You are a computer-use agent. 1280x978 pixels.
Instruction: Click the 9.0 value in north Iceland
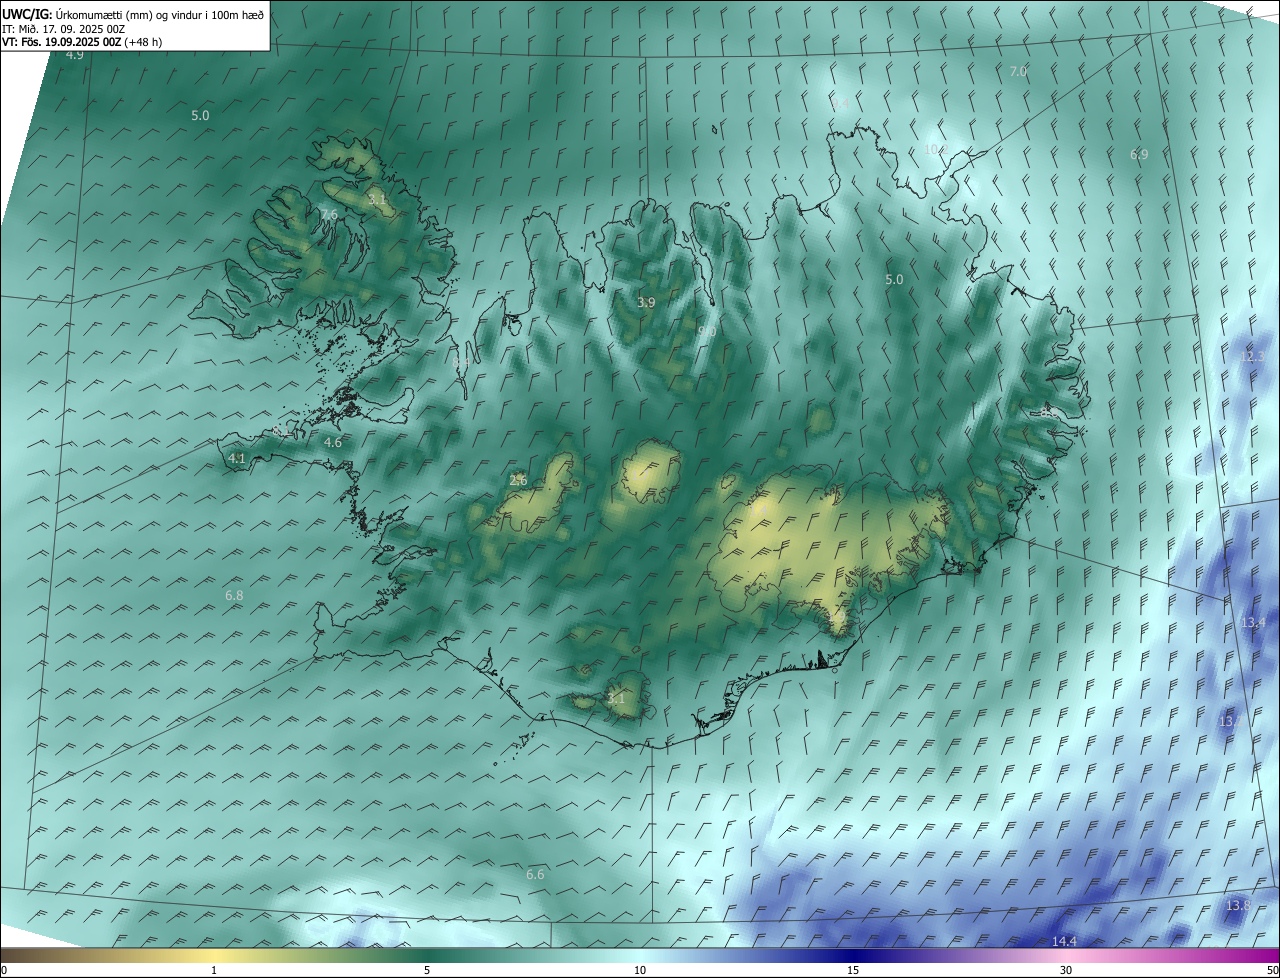[x=707, y=331]
